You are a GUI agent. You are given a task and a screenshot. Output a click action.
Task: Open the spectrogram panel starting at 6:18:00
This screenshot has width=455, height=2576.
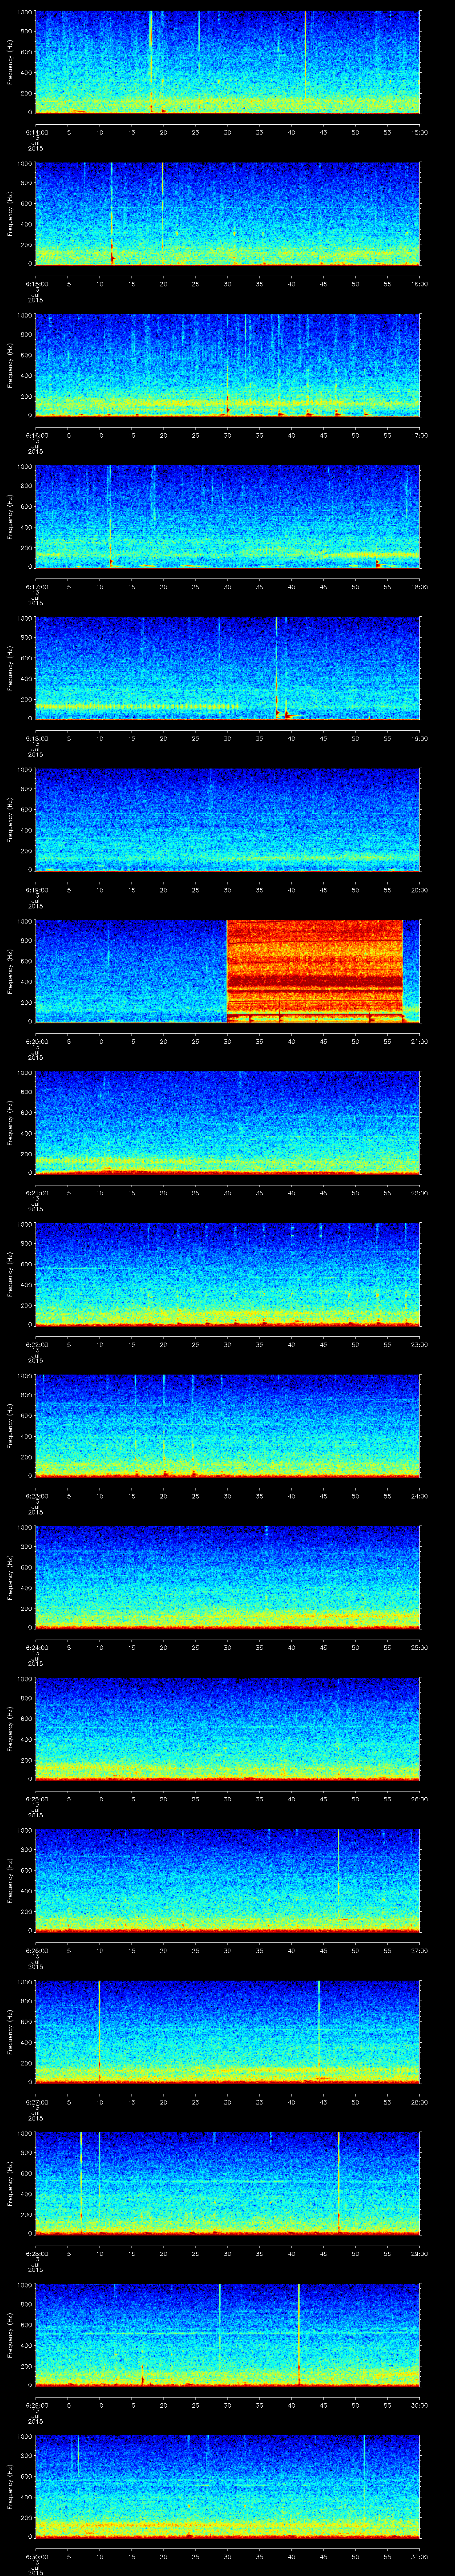pyautogui.click(x=228, y=668)
